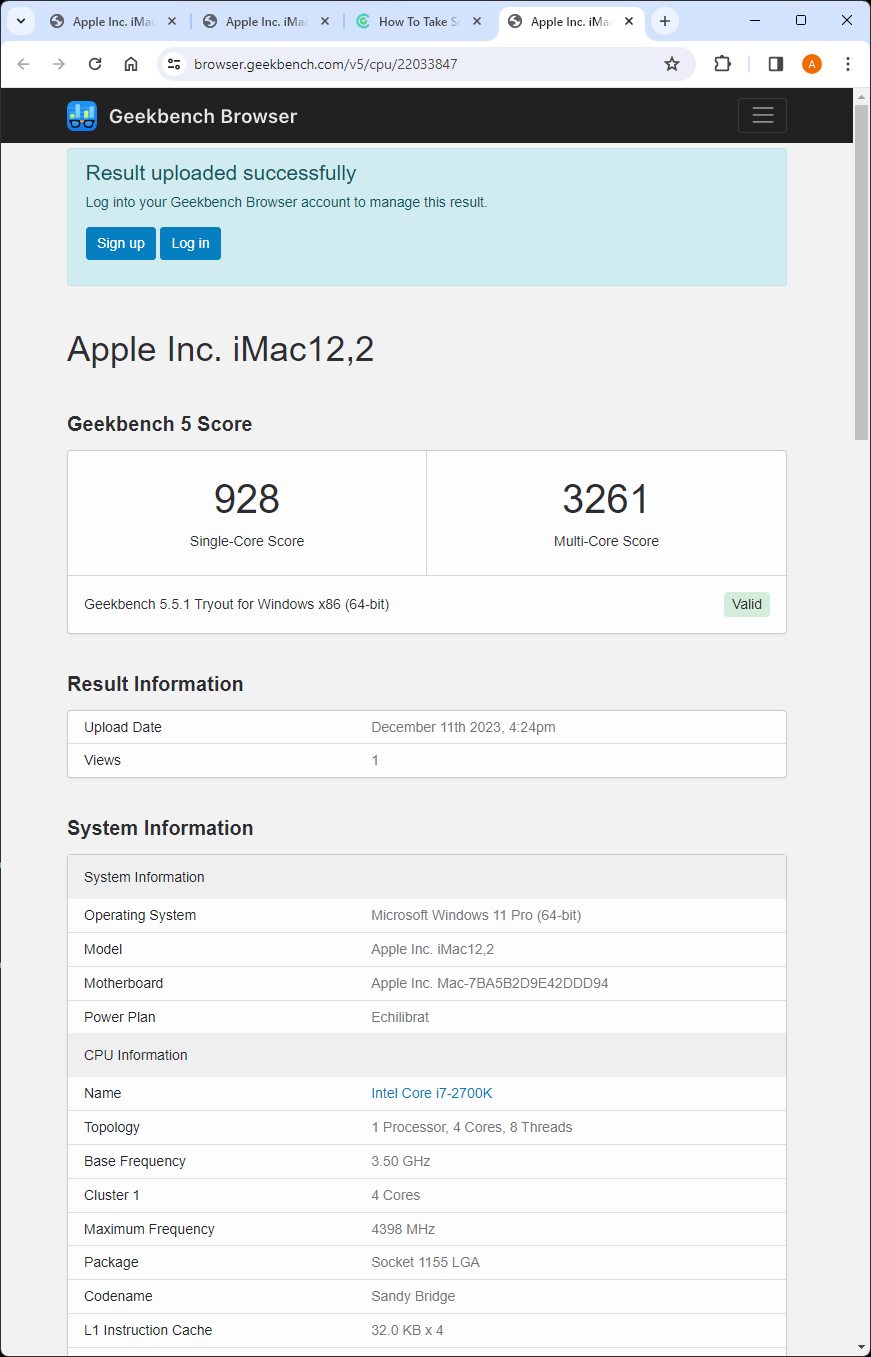Image resolution: width=871 pixels, height=1357 pixels.
Task: Click the Log in button
Action: pos(190,243)
